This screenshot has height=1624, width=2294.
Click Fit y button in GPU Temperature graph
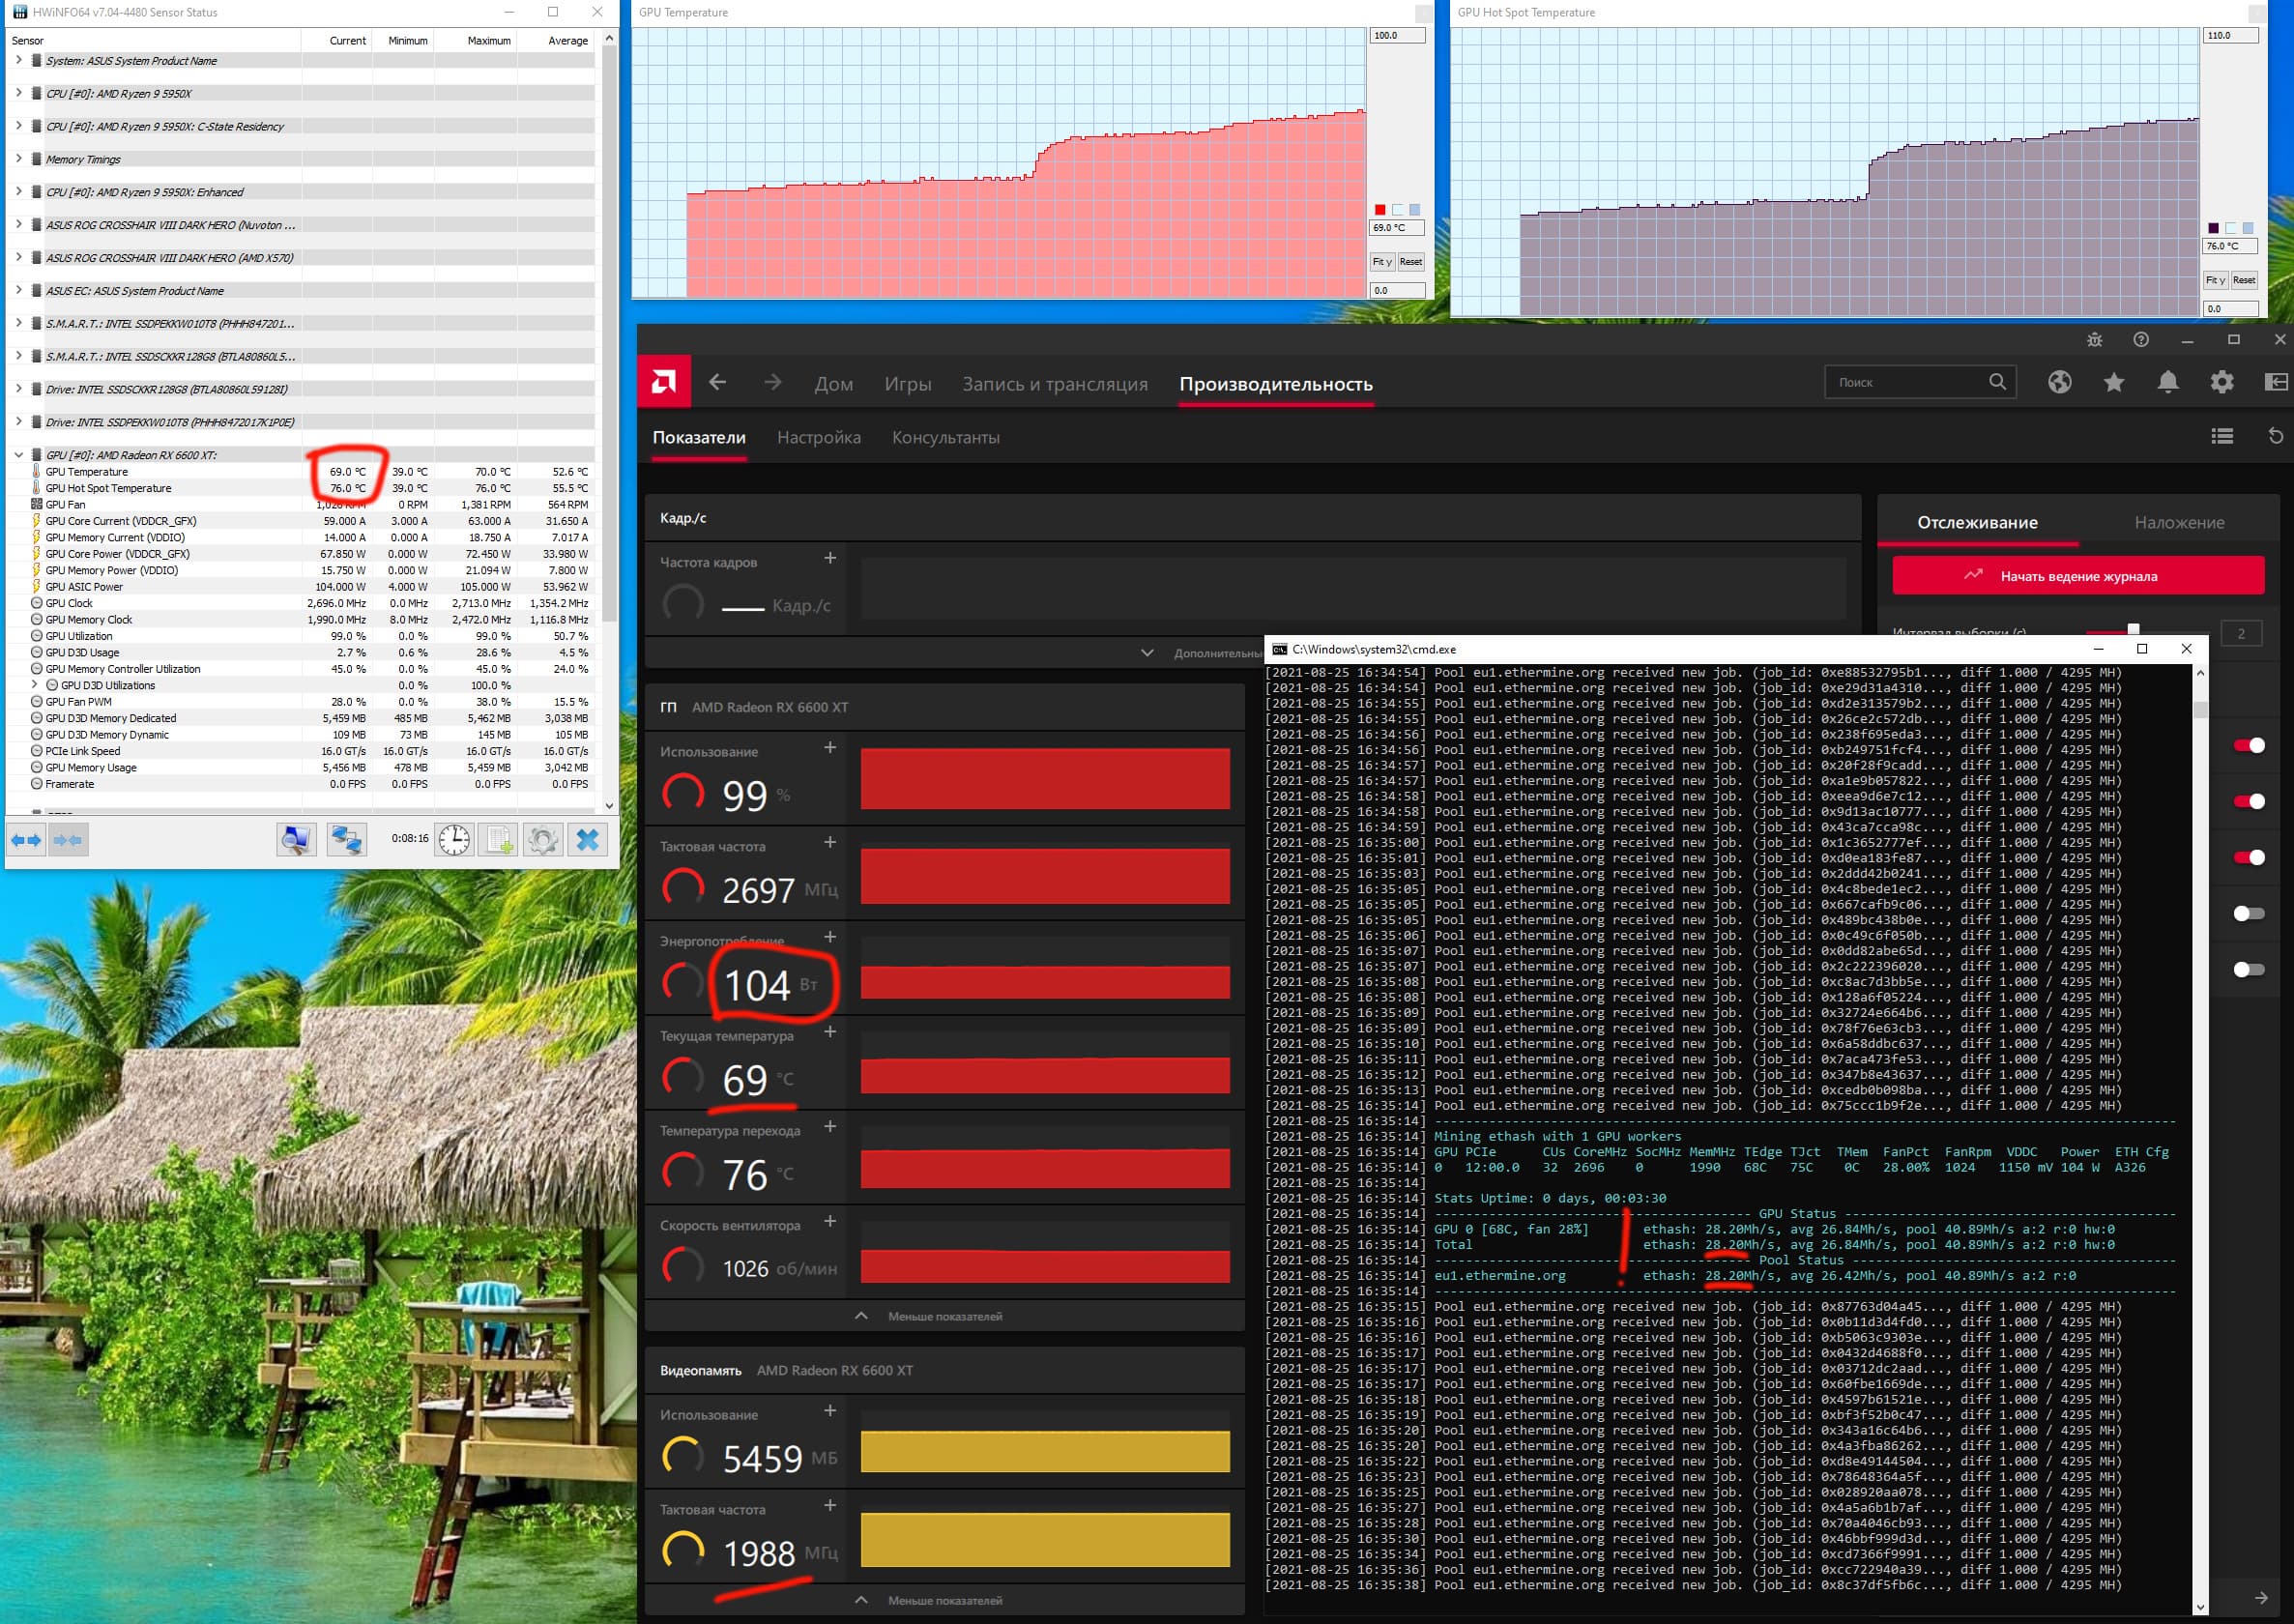tap(1381, 262)
